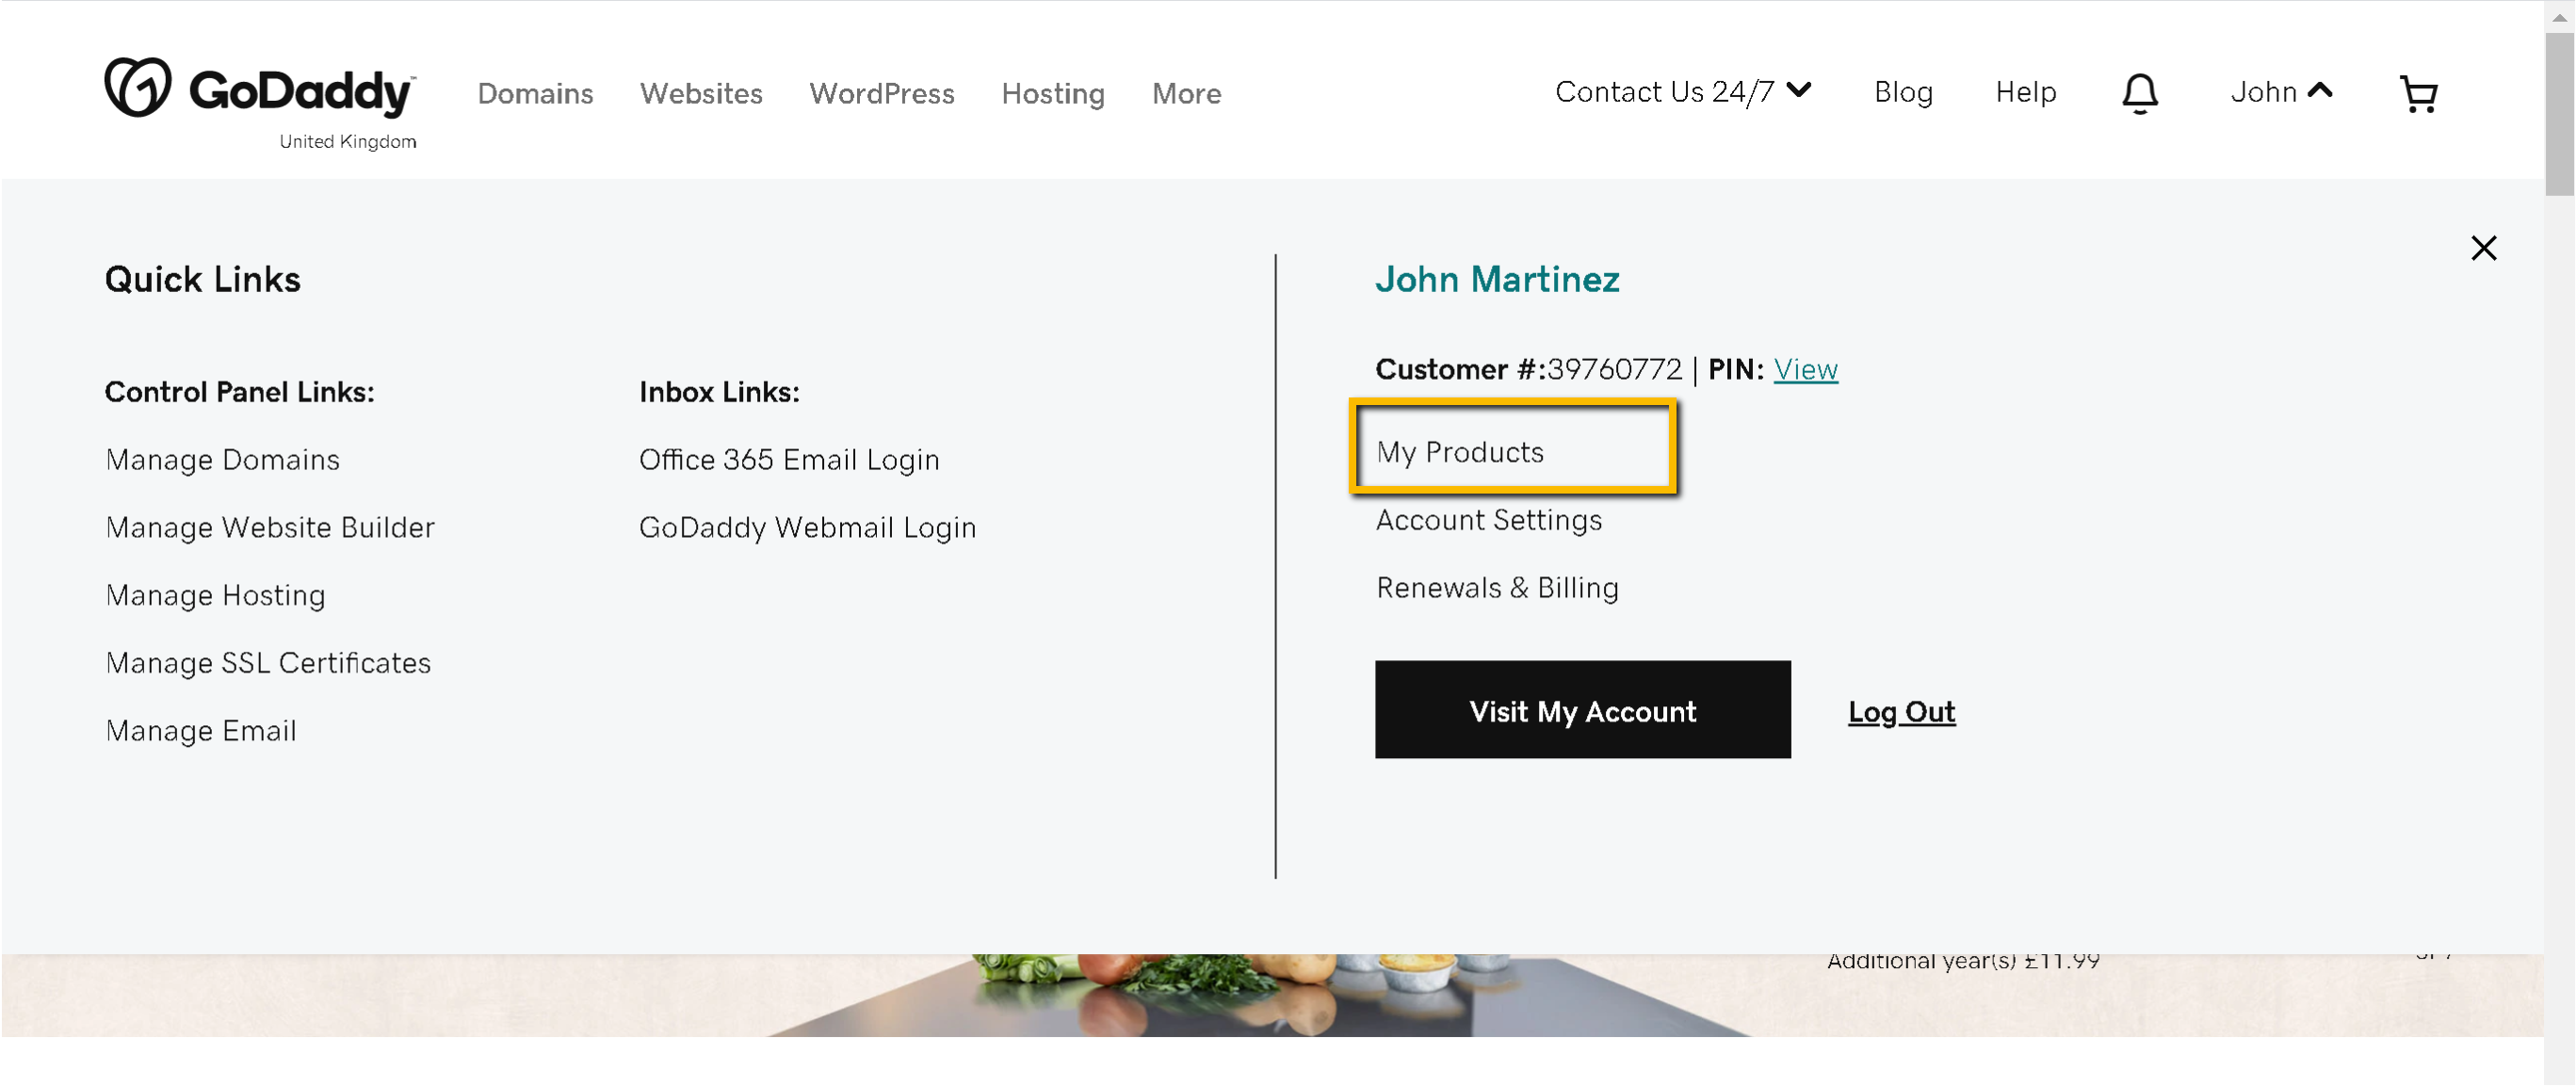Click the Control Panel Links heading
The height and width of the screenshot is (1086, 2576).
(x=239, y=392)
